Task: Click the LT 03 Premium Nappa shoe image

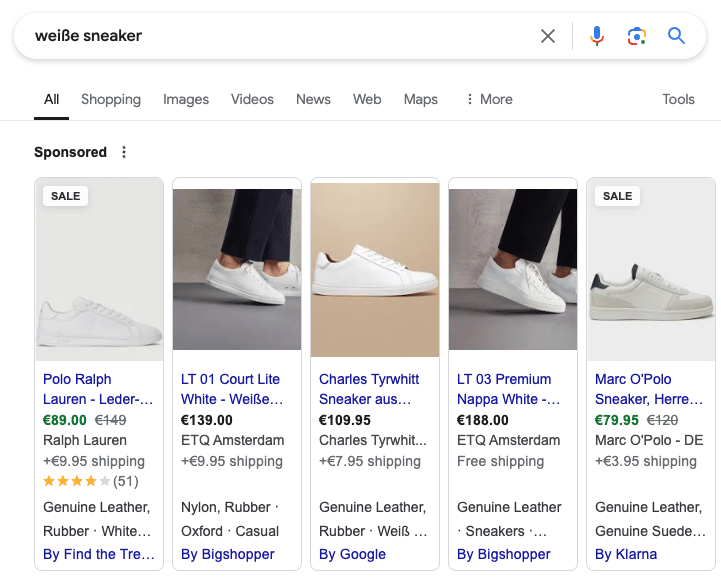Action: (513, 270)
